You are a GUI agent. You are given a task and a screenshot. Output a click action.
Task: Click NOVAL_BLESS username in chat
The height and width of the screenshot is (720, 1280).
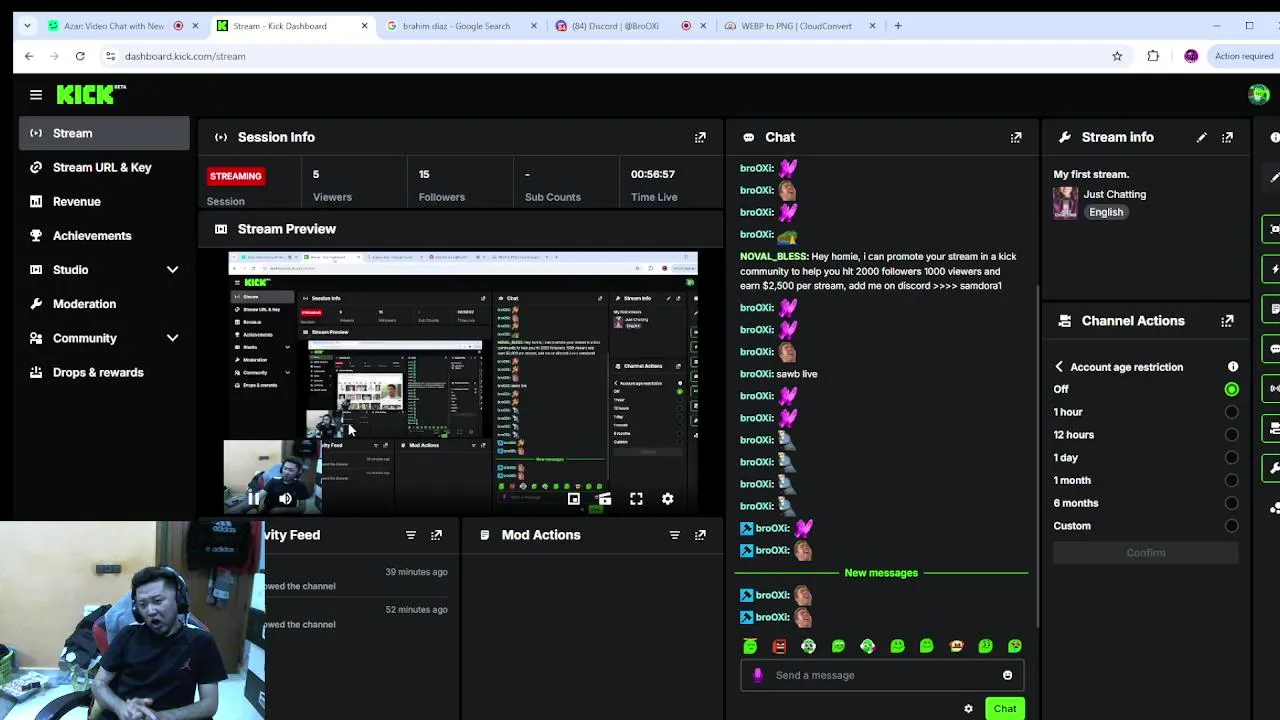(x=773, y=257)
